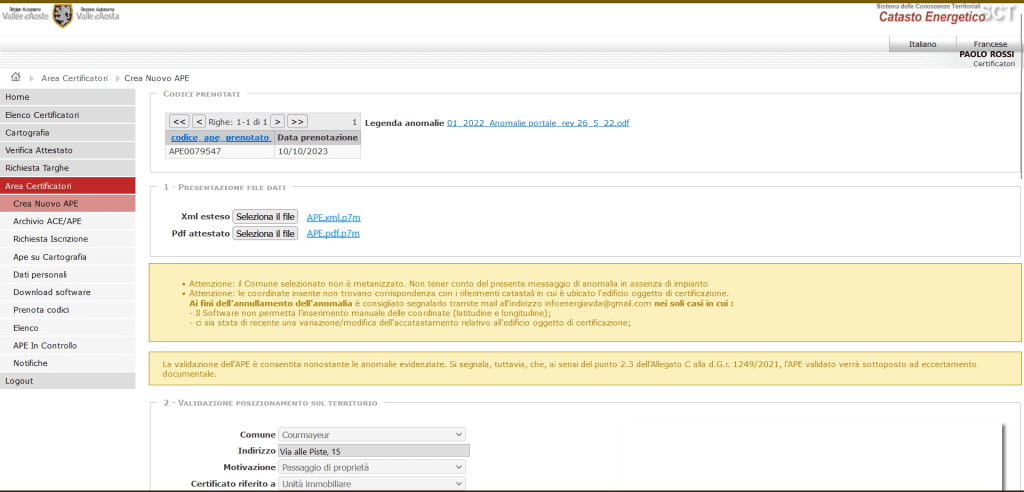Open the APE.pdf.p7m file link
The image size is (1024, 492).
pos(333,234)
